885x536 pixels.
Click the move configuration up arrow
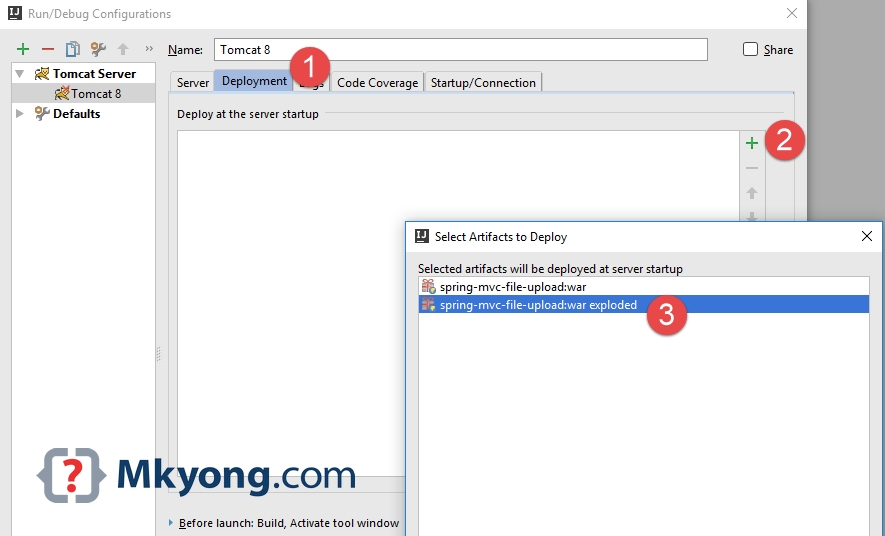123,49
